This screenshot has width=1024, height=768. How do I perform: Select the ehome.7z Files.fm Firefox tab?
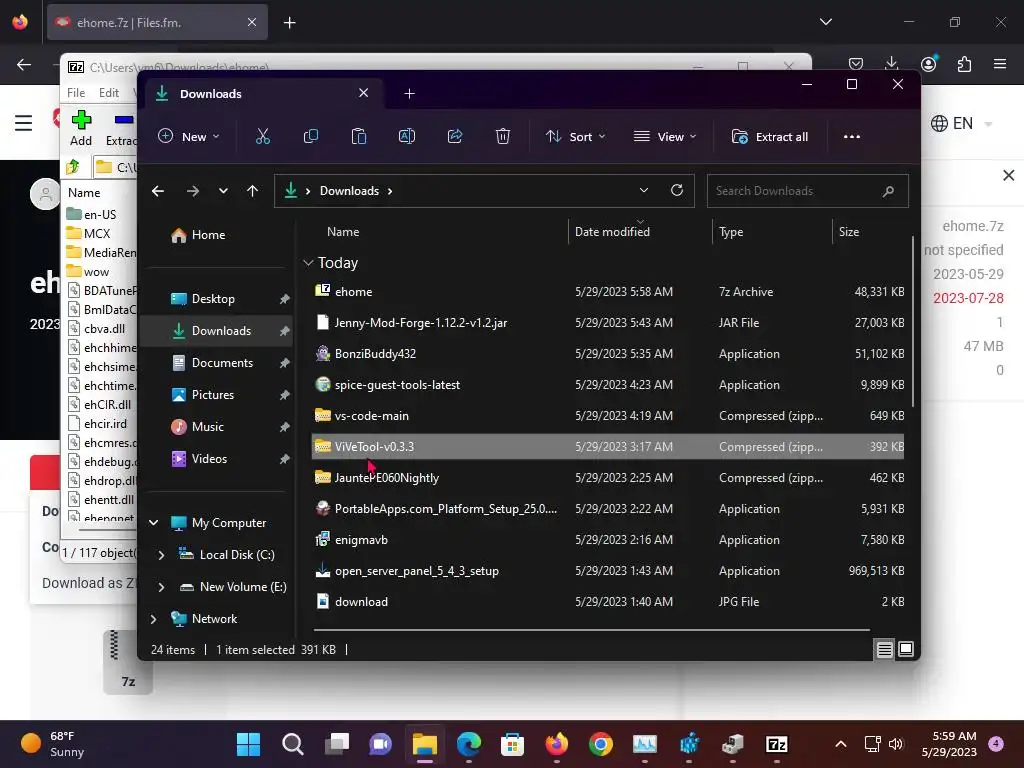pyautogui.click(x=157, y=22)
